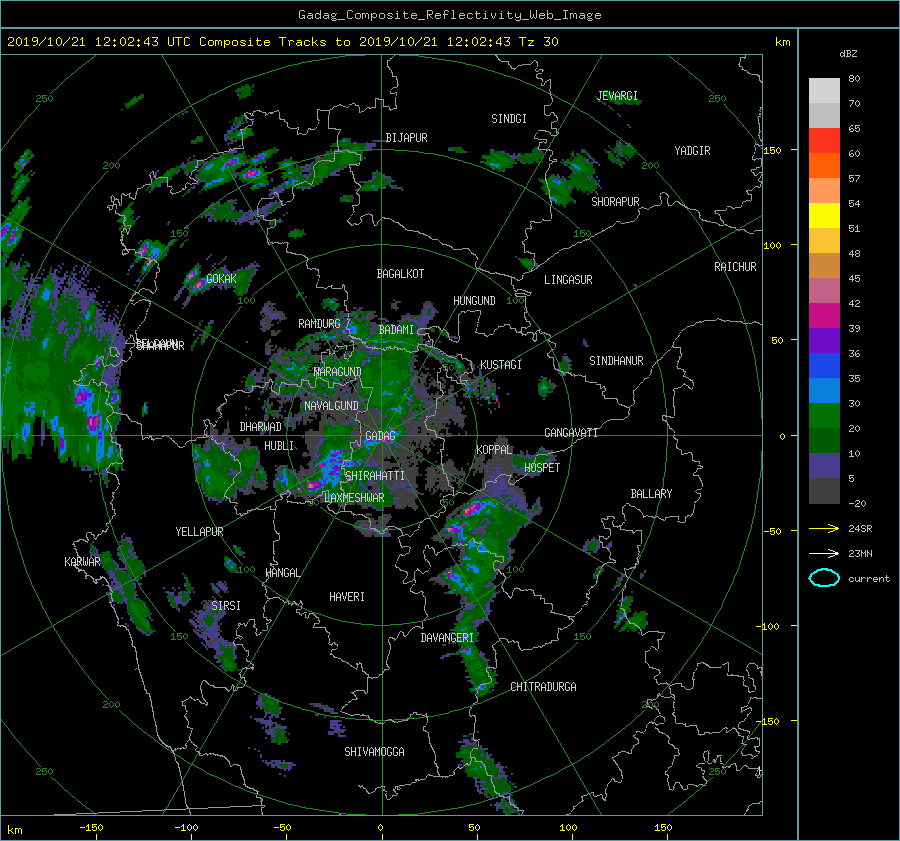Click the HUNGUND city label
The image size is (900, 841).
[474, 301]
